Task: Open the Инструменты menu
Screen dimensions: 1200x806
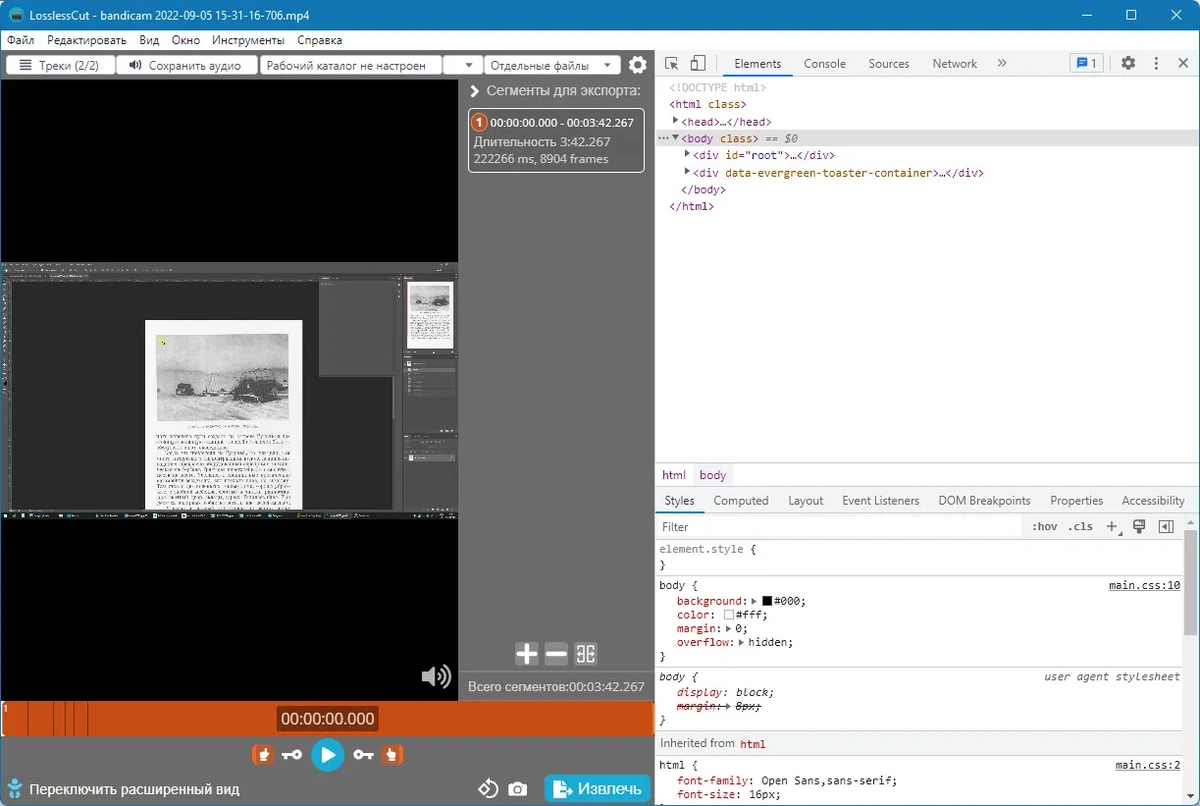Action: coord(248,40)
